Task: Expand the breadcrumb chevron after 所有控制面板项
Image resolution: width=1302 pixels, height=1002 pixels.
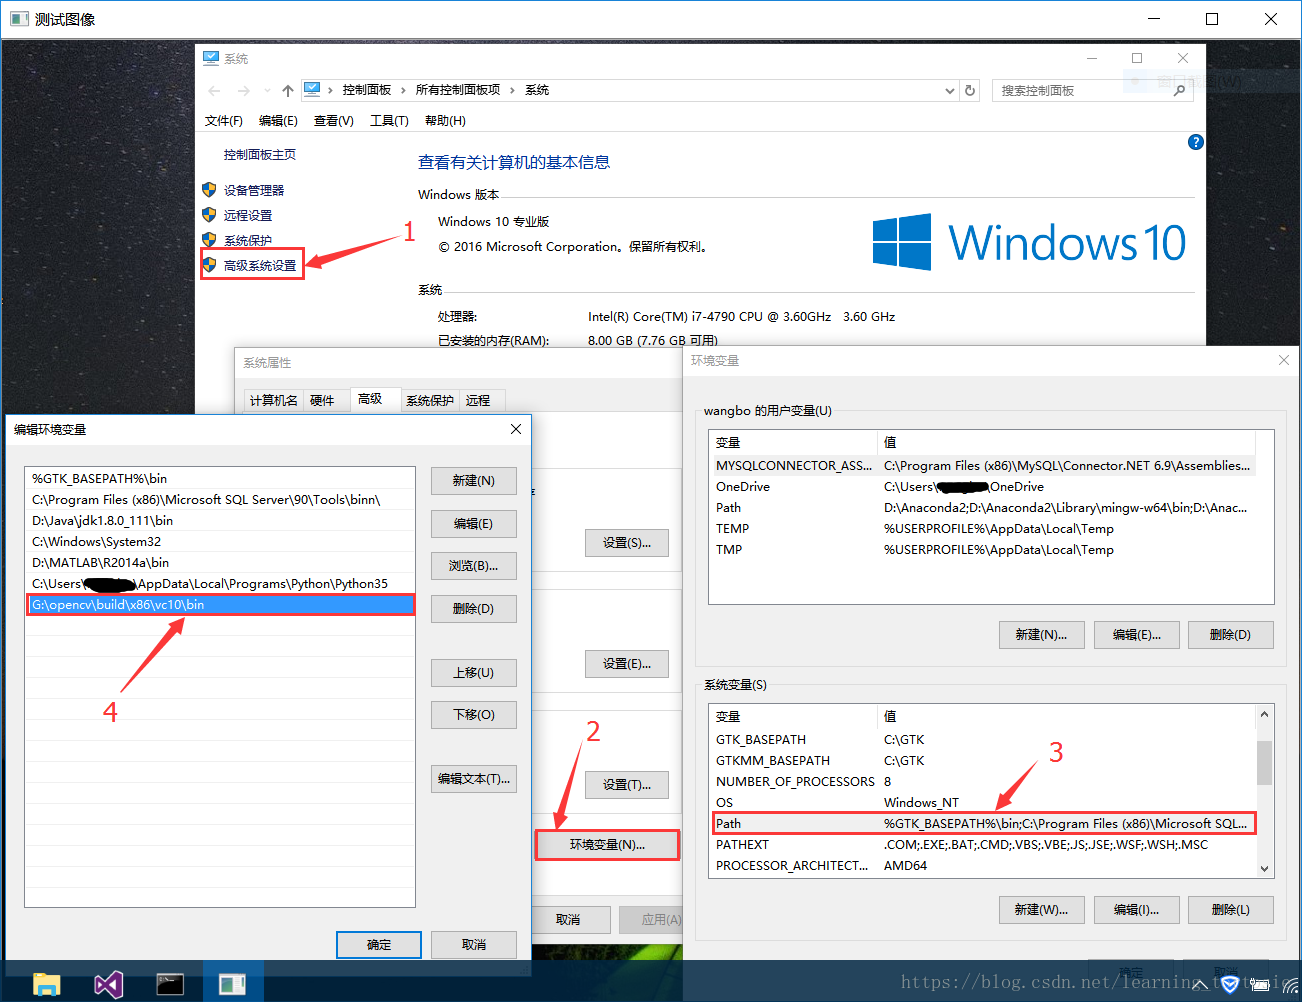Action: click(x=512, y=90)
